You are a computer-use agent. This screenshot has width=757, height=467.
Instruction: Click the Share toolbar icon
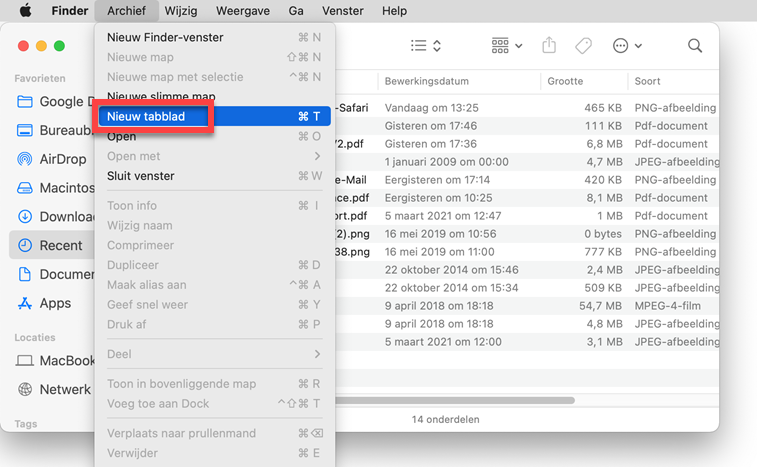click(x=549, y=45)
